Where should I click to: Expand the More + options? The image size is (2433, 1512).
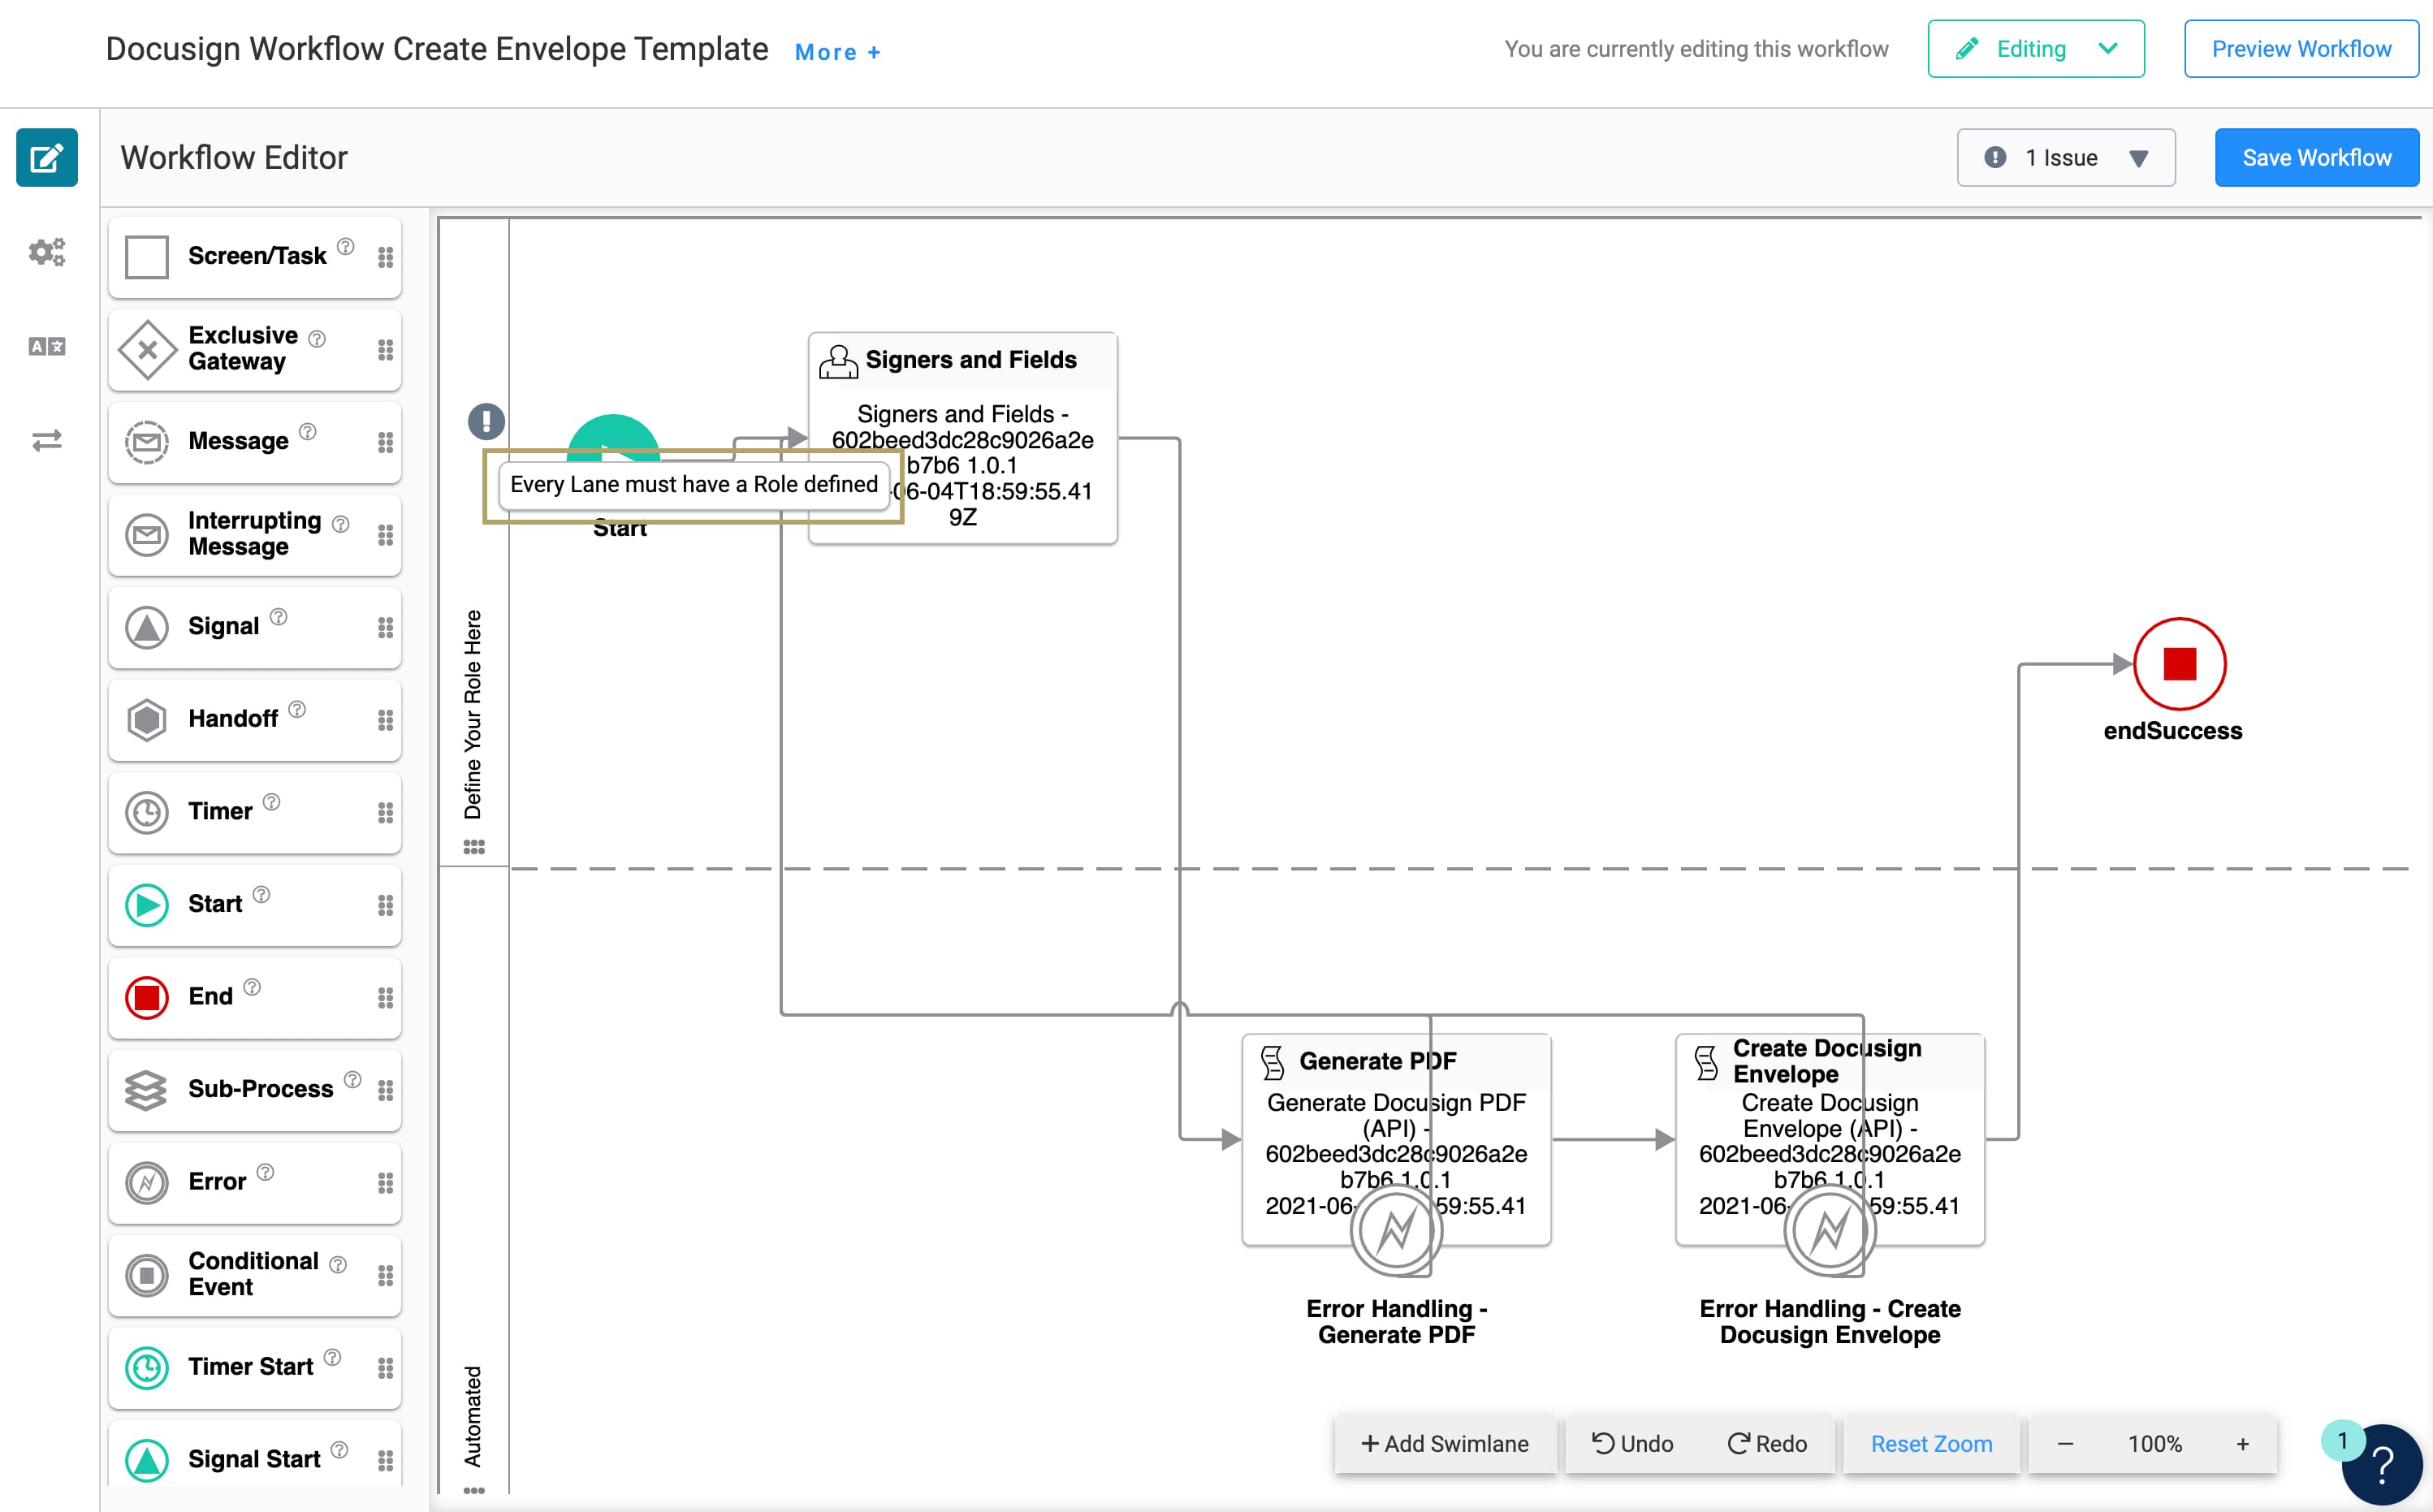point(837,52)
